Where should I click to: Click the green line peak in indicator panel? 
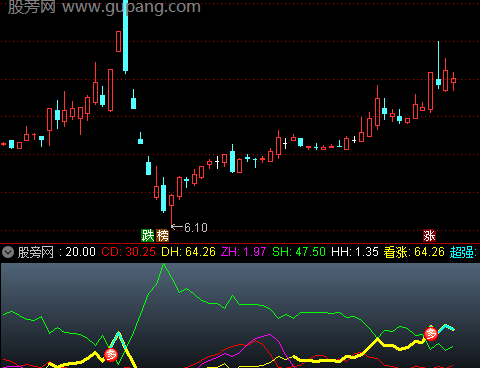coord(164,265)
